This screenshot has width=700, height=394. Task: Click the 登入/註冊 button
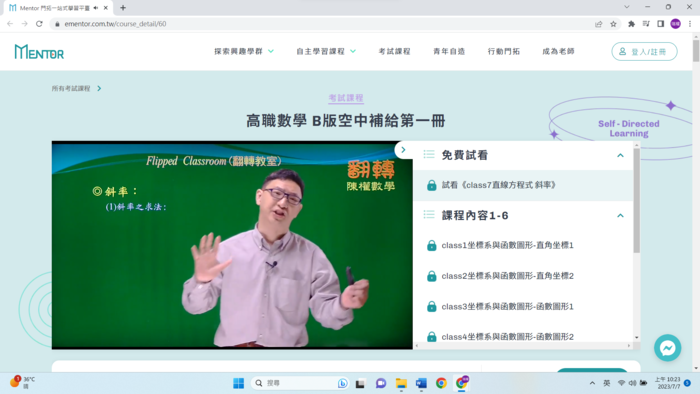point(644,52)
